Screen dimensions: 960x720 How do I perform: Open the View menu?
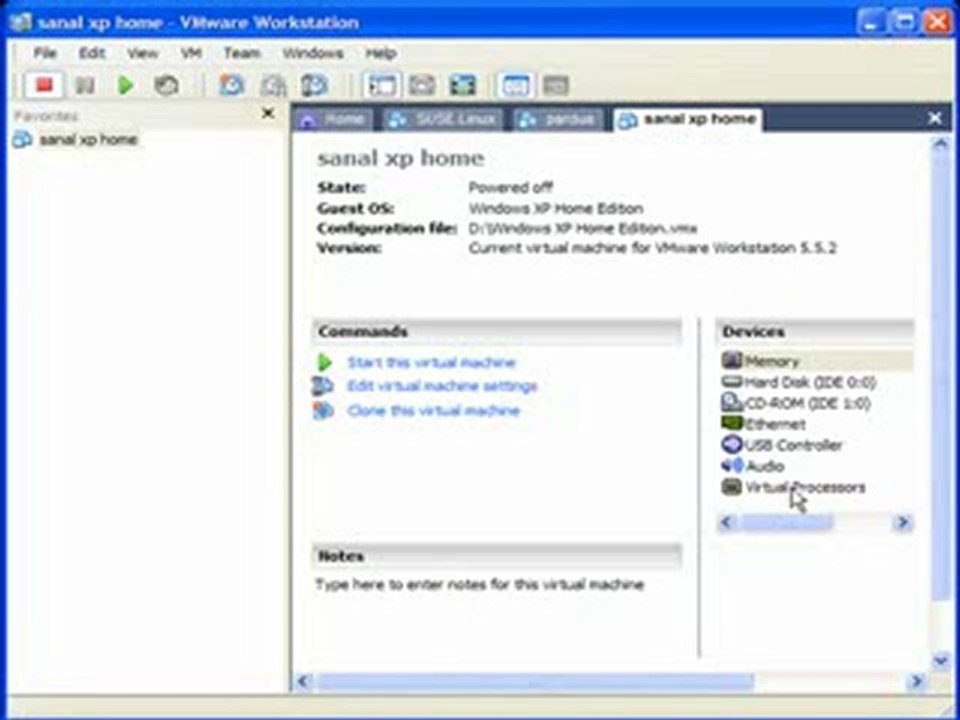(x=143, y=53)
